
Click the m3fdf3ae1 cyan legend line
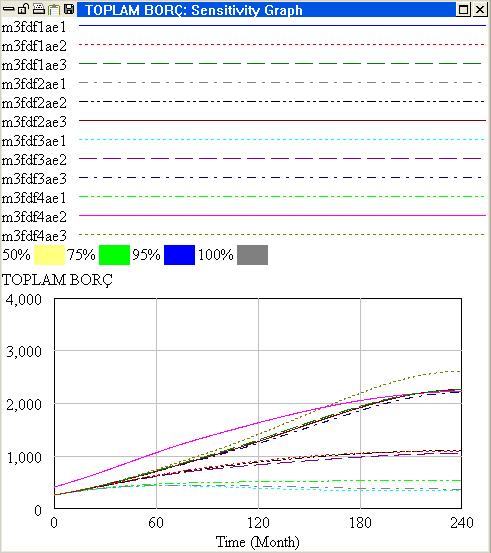(282, 139)
